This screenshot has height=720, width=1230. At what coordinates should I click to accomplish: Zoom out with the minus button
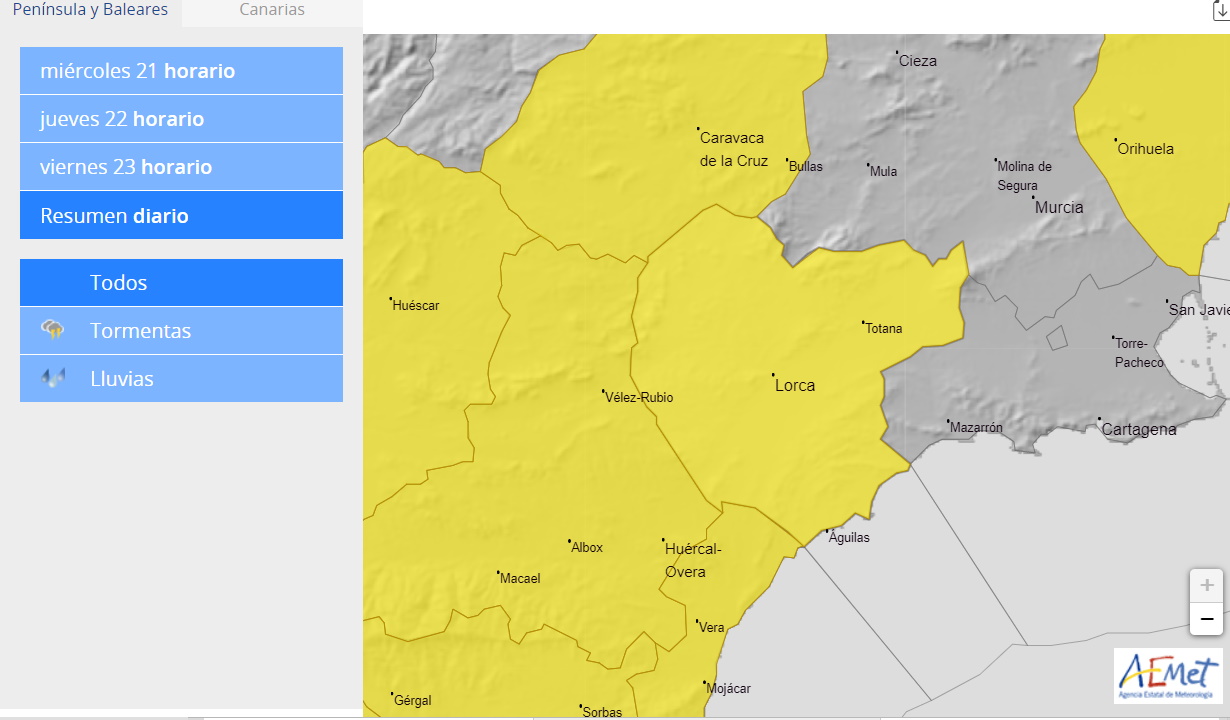pos(1206,619)
